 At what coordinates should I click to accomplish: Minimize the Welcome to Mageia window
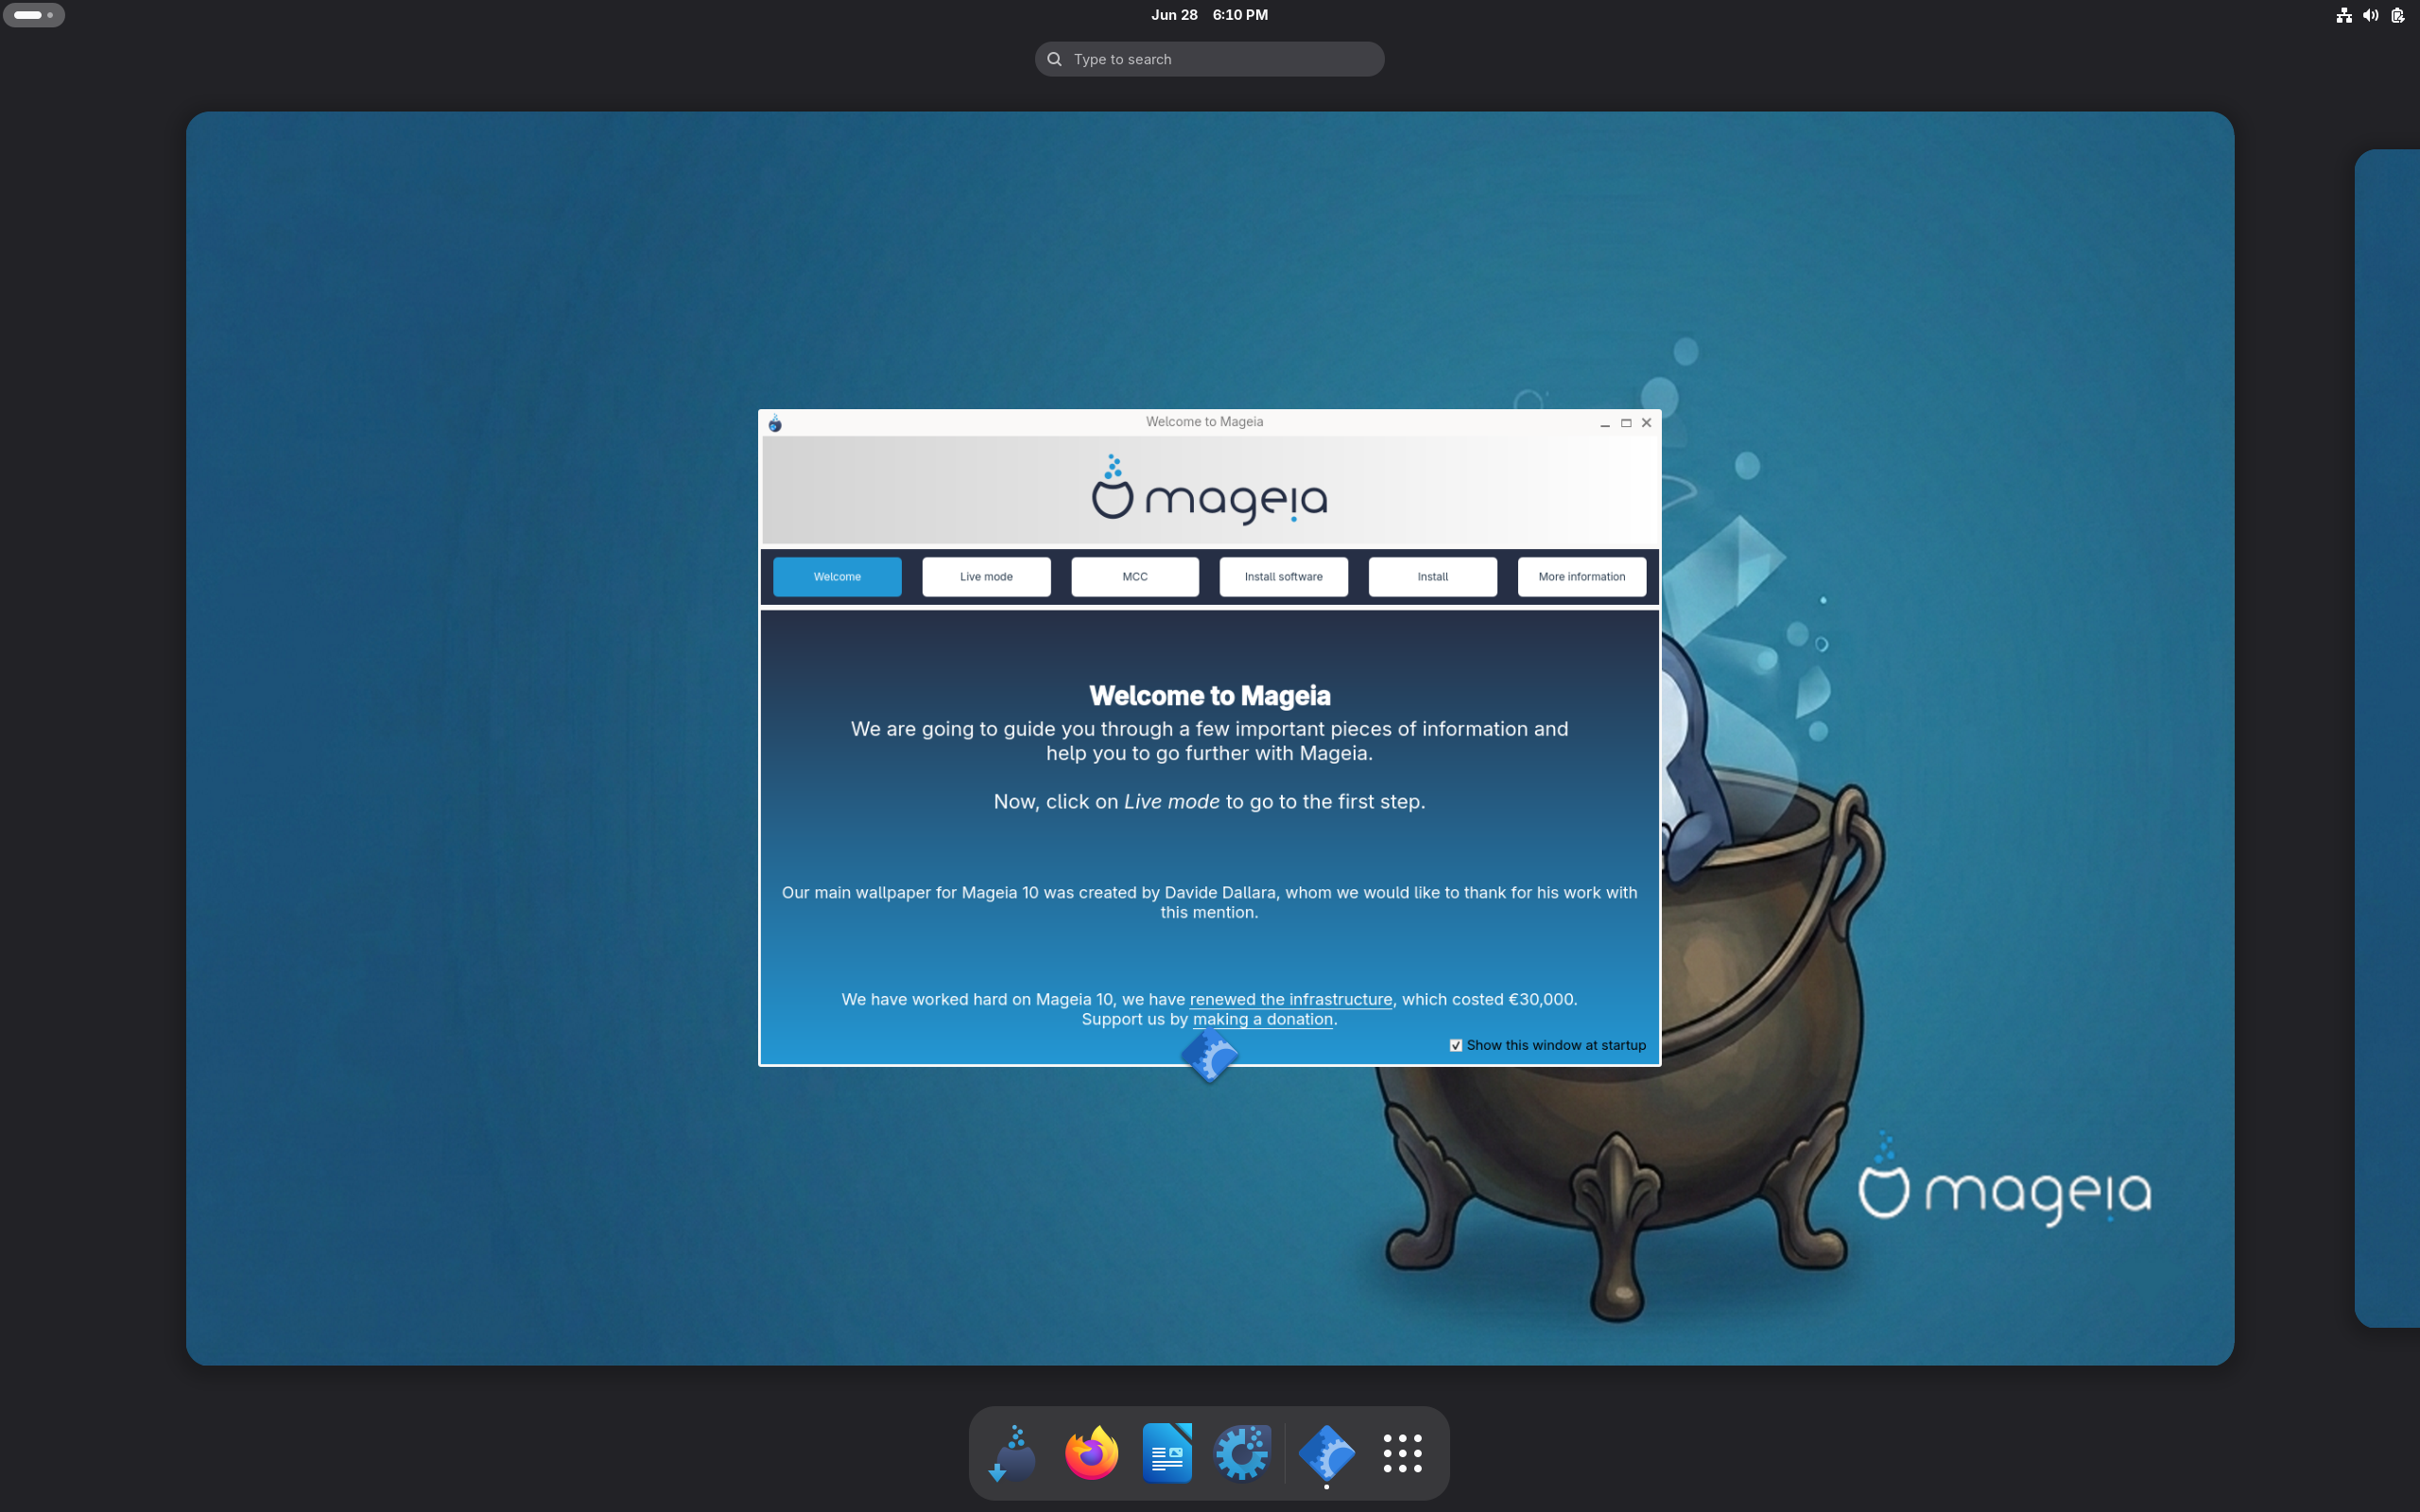pyautogui.click(x=1605, y=423)
